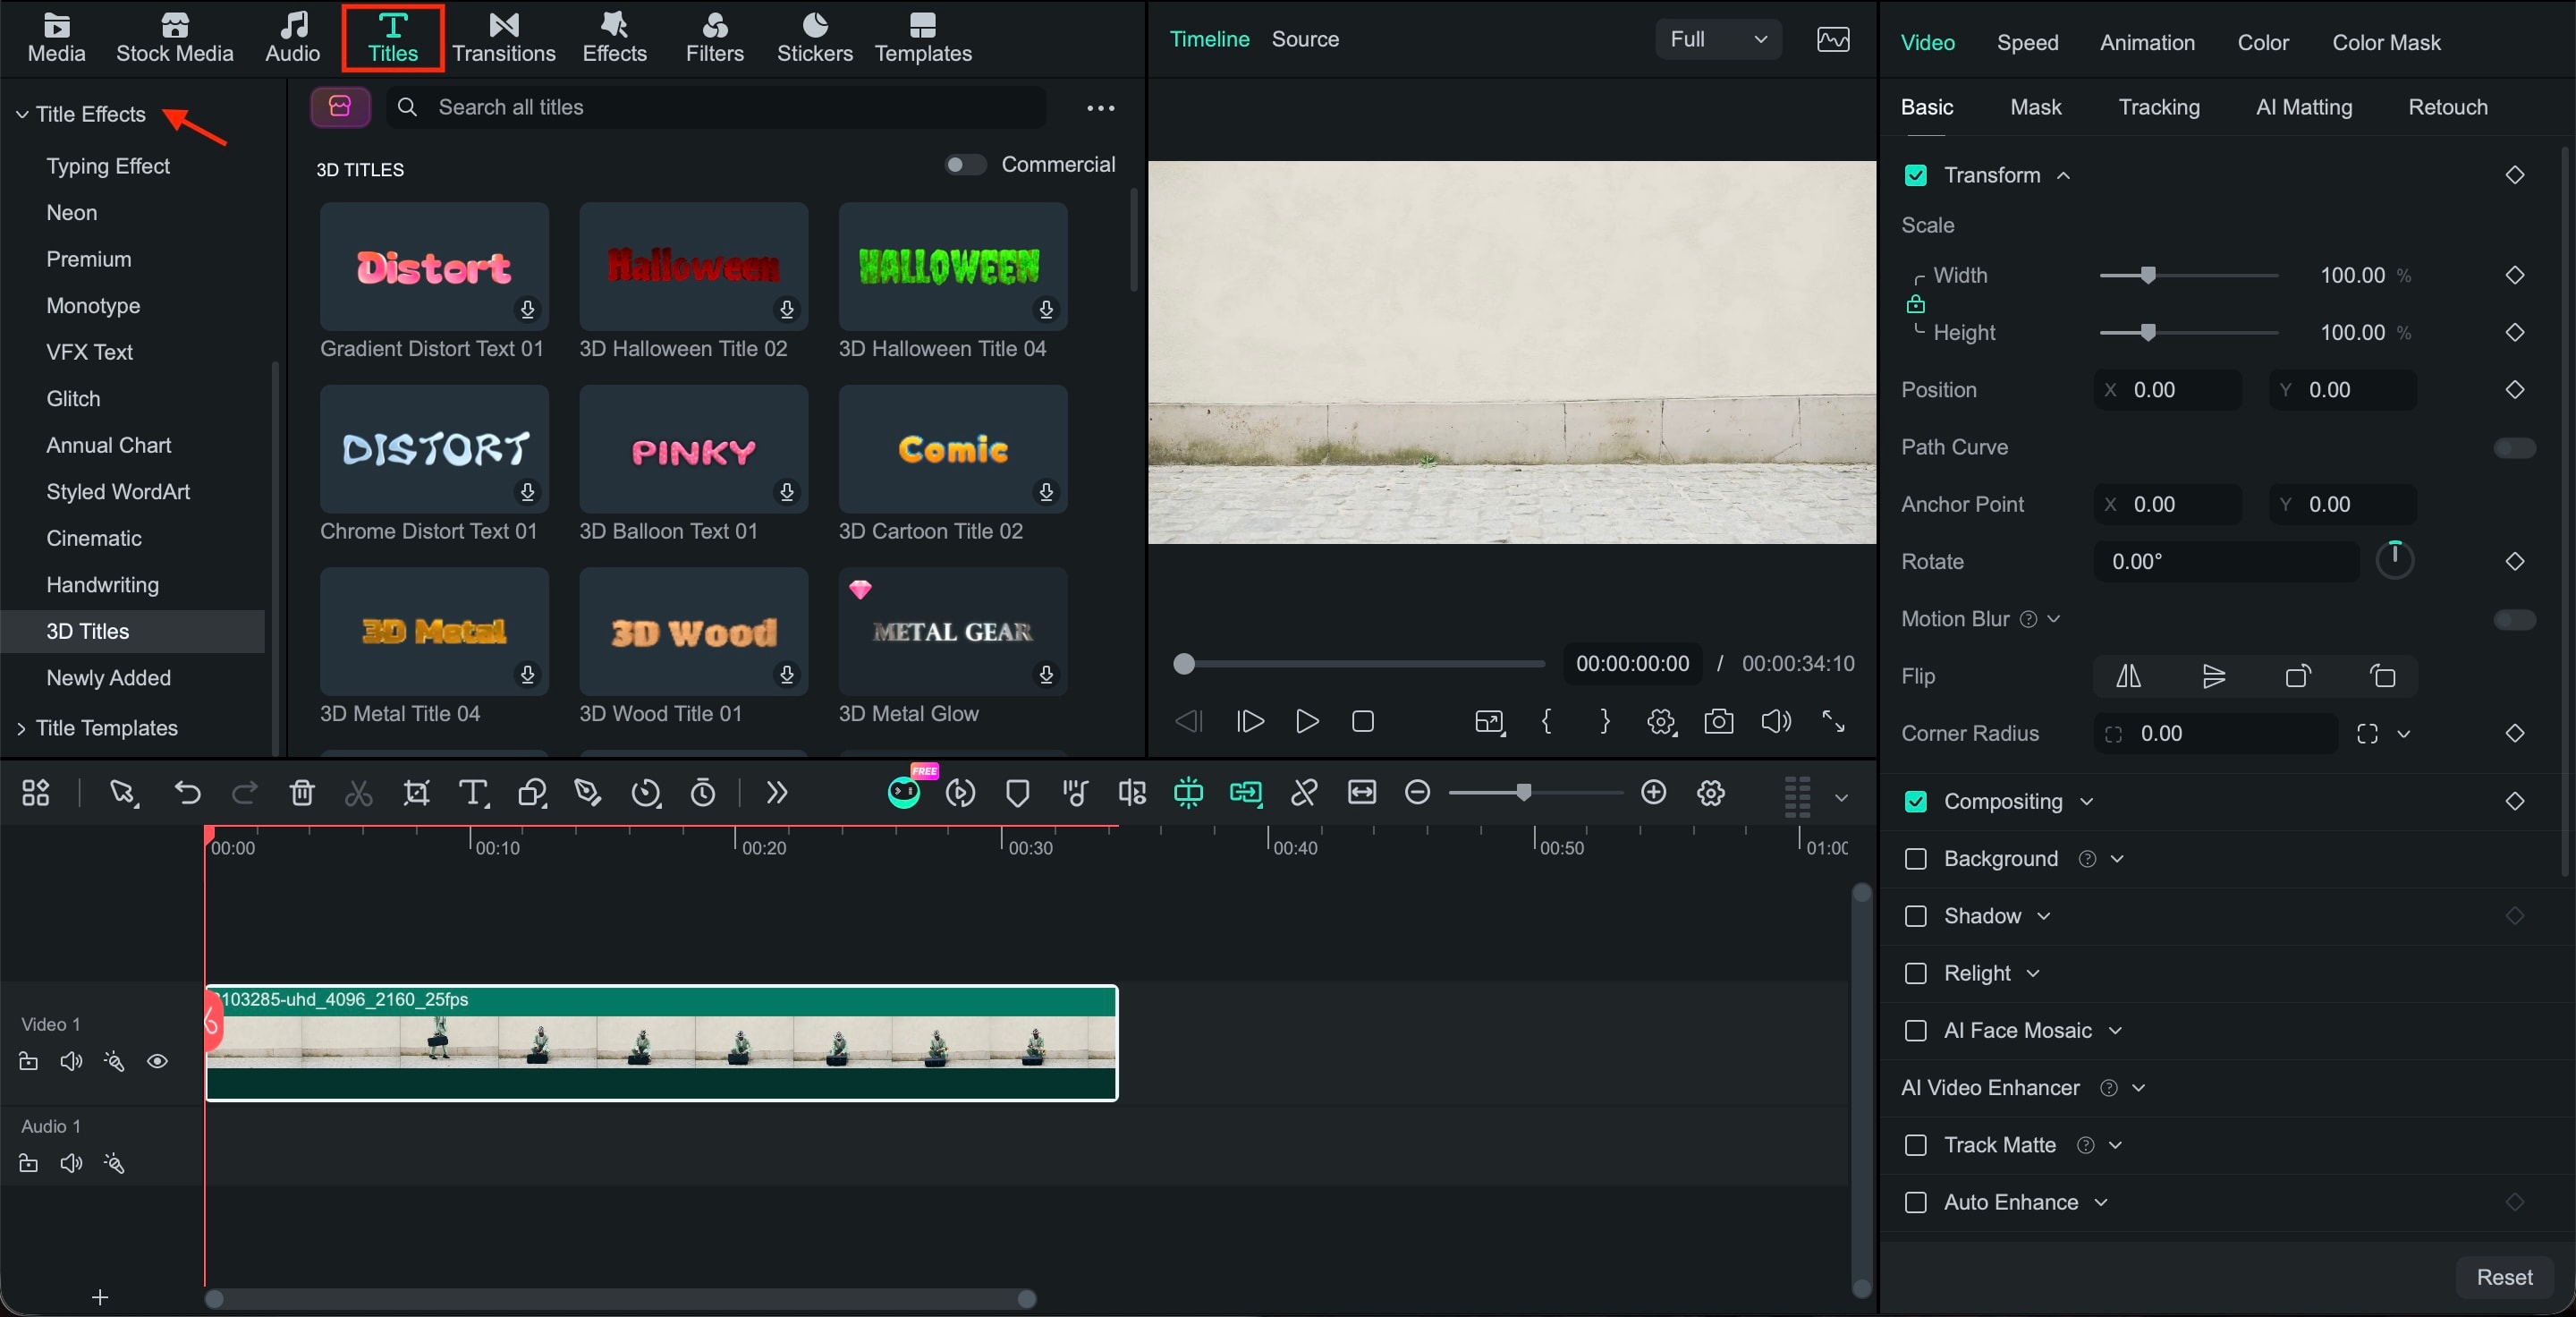Flip clip horizontally icon
Viewport: 2576px width, 1317px height.
click(2128, 676)
